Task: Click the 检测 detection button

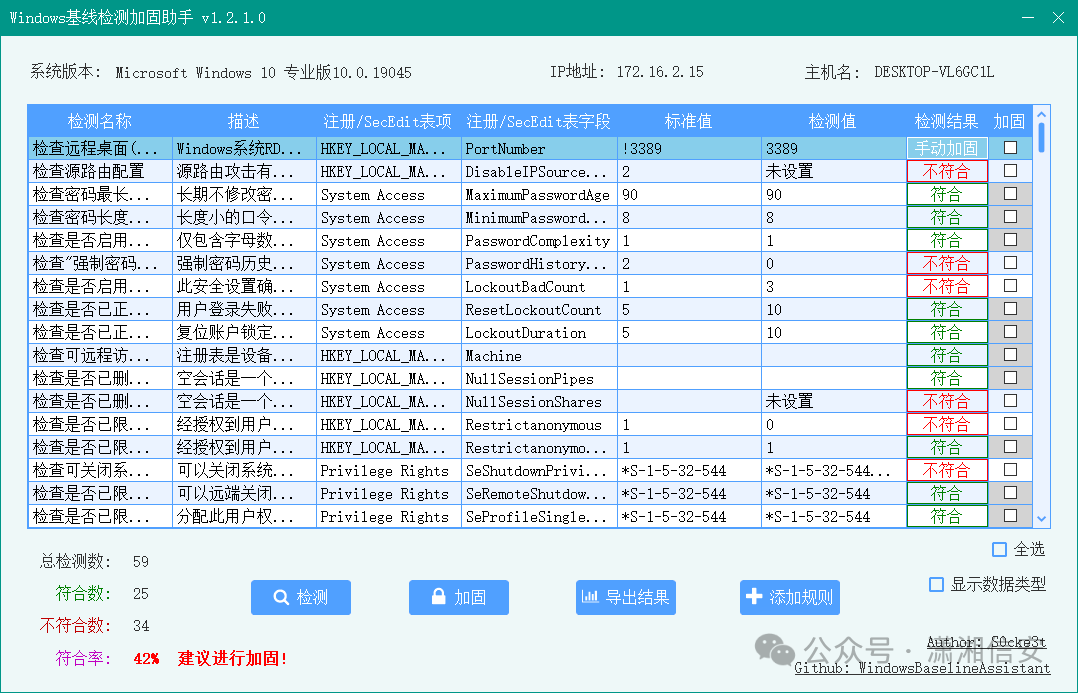Action: pyautogui.click(x=300, y=597)
